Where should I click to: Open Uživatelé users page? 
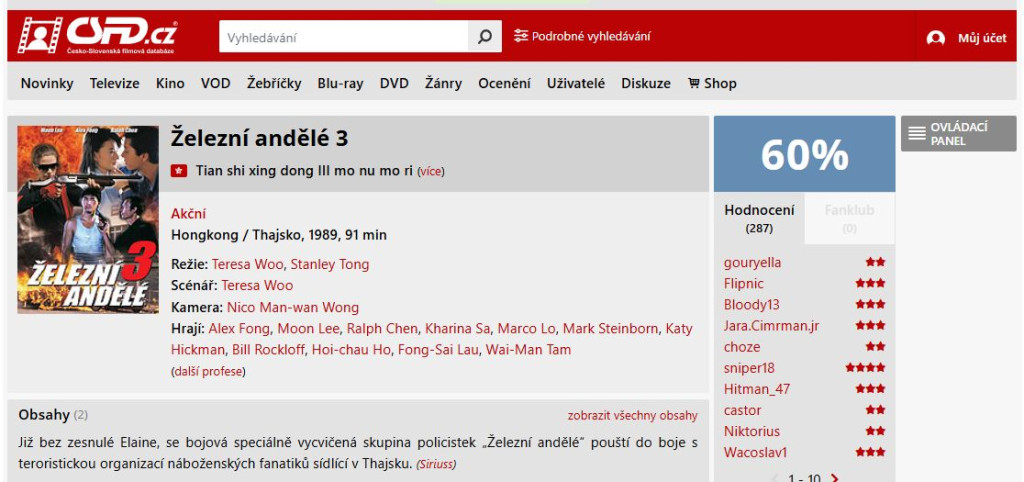click(576, 83)
